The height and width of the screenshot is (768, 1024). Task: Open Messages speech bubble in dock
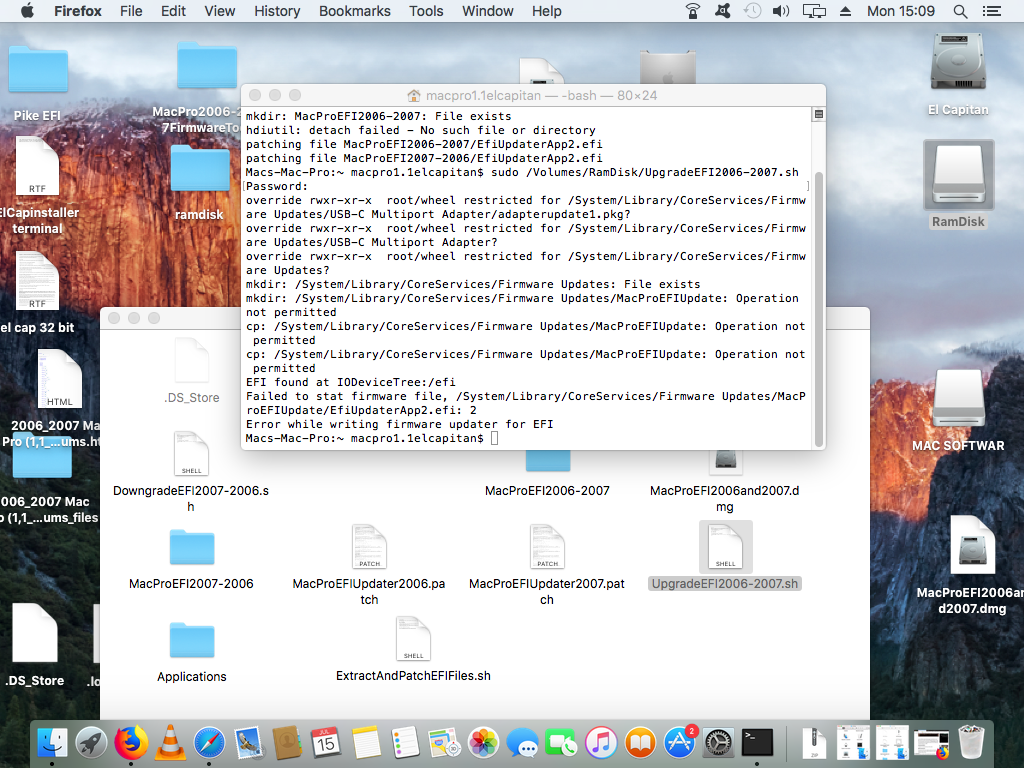(522, 743)
